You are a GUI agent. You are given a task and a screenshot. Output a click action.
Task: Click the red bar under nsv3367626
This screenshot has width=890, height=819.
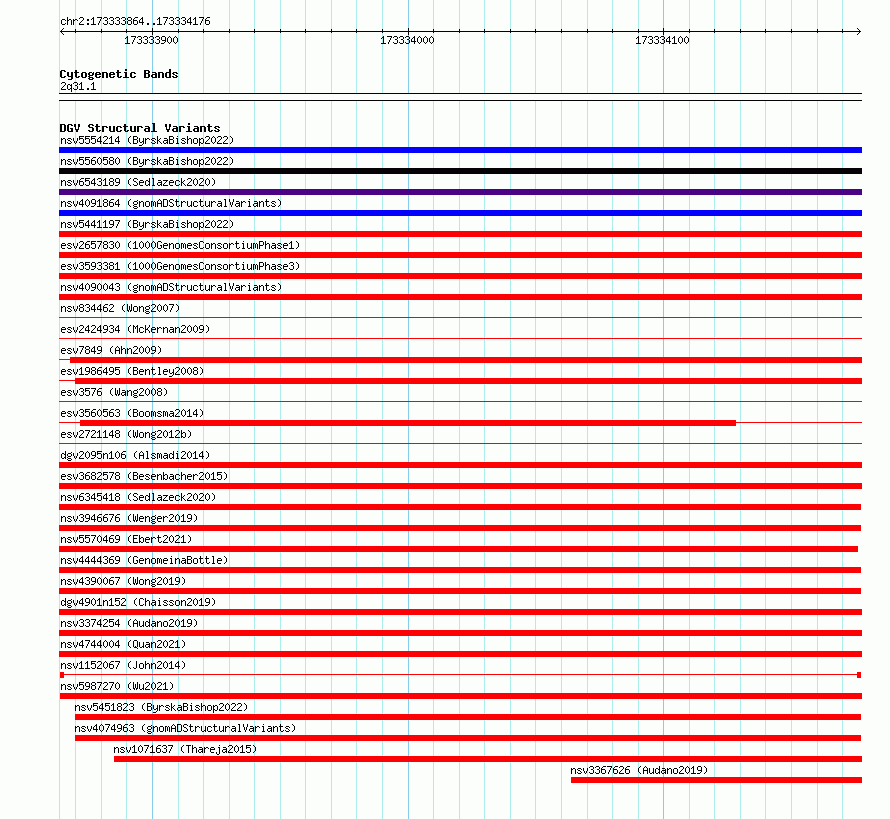[x=716, y=780]
